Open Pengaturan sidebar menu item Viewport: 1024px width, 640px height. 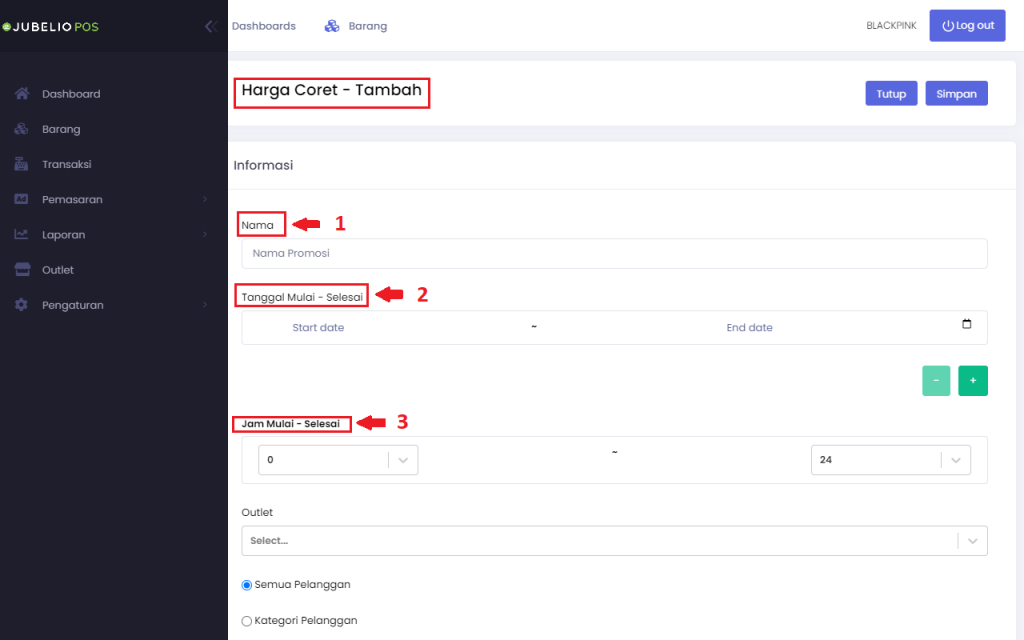tap(72, 306)
